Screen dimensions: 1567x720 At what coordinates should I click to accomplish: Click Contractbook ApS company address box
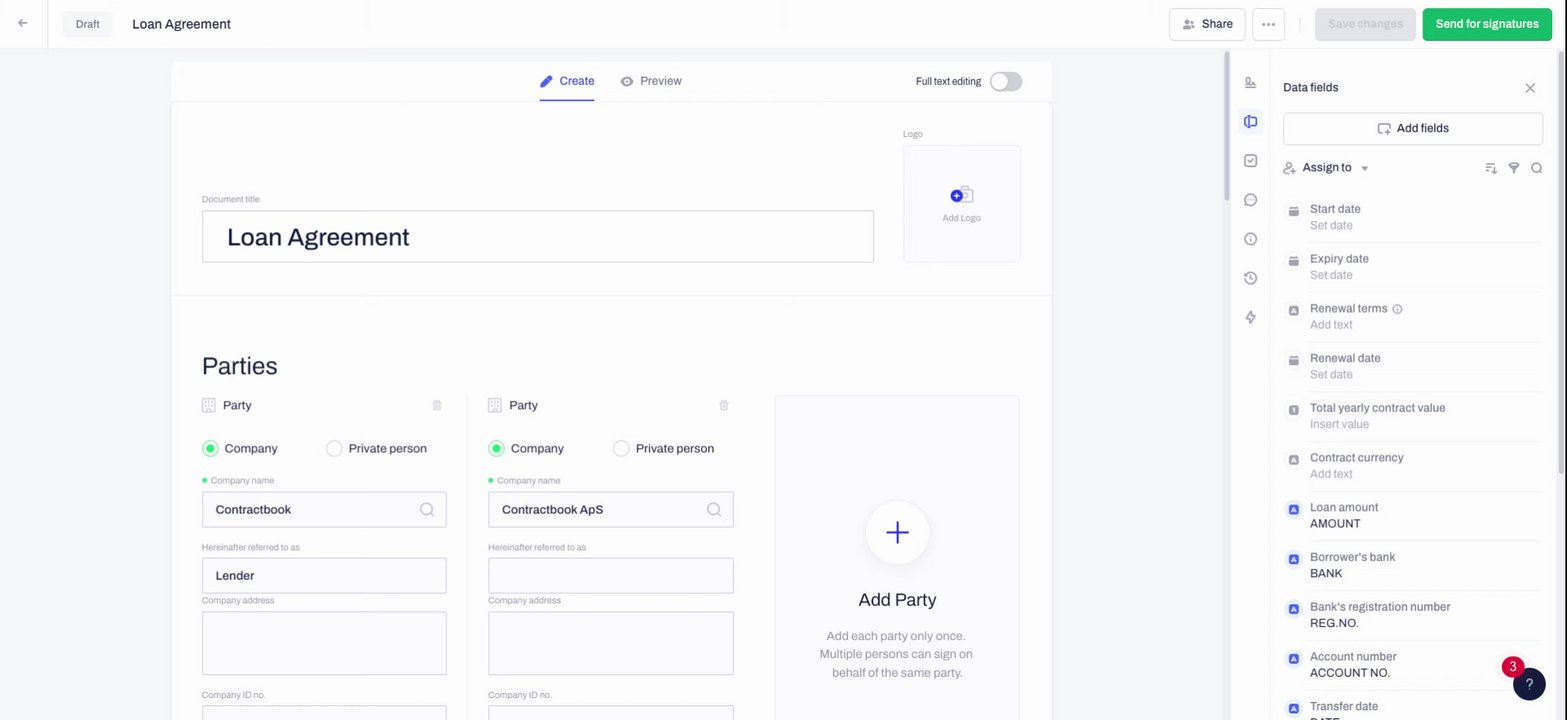[x=611, y=643]
